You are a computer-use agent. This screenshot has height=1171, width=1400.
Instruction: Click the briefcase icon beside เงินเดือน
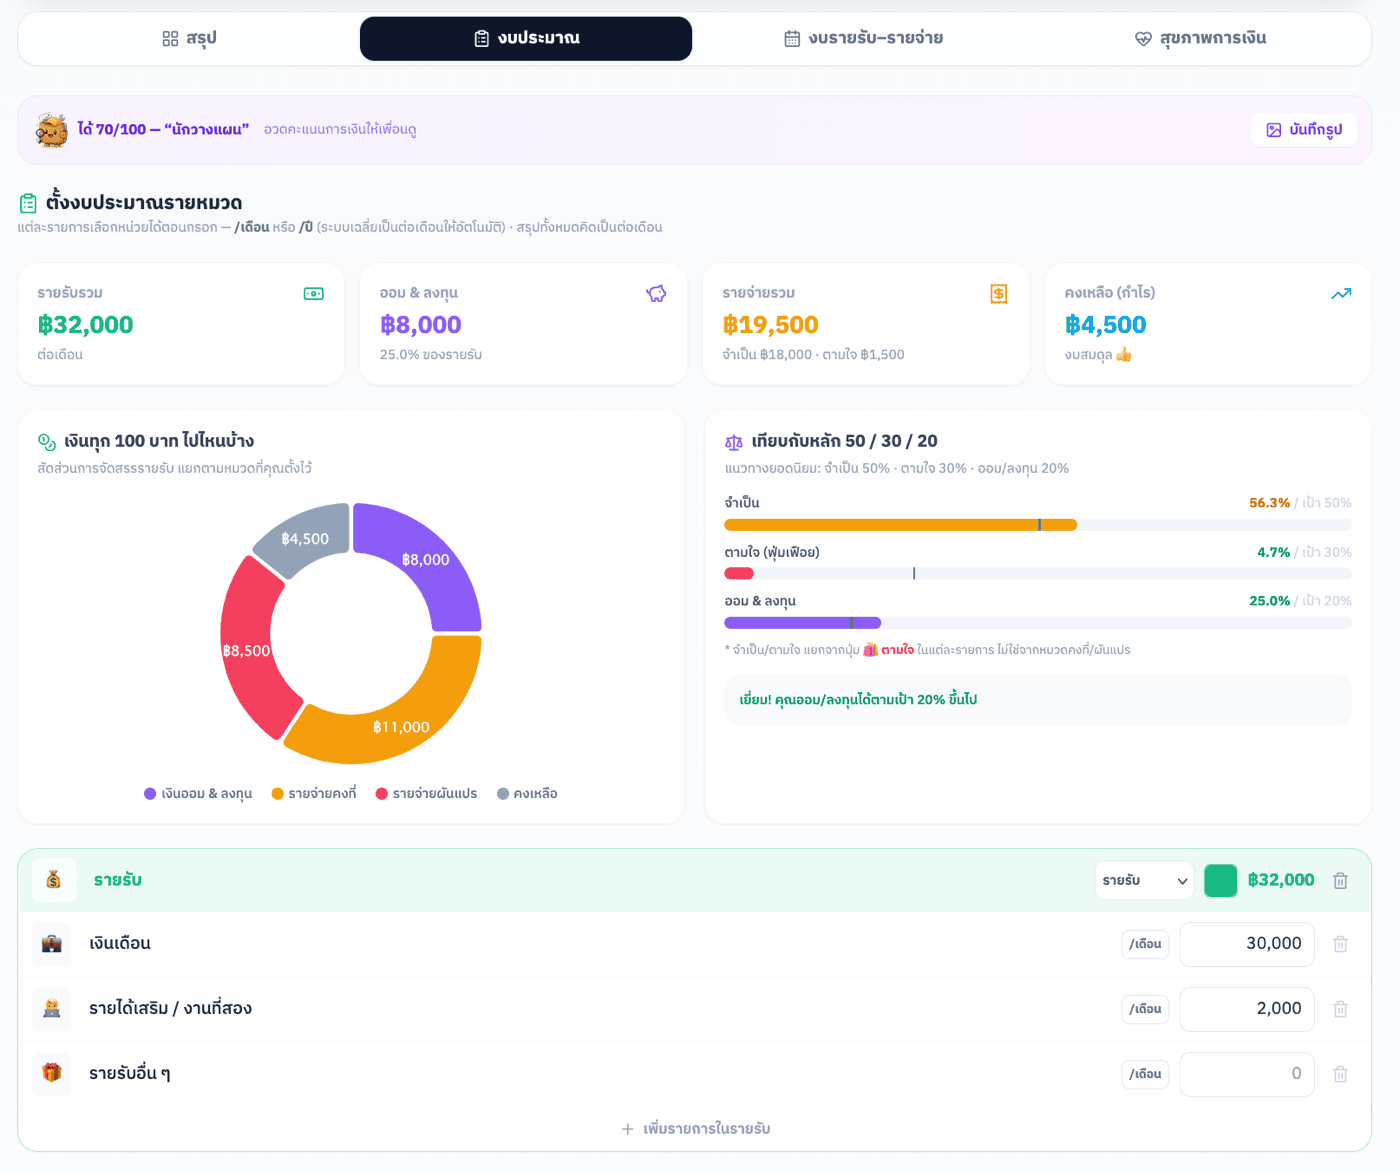coord(52,944)
